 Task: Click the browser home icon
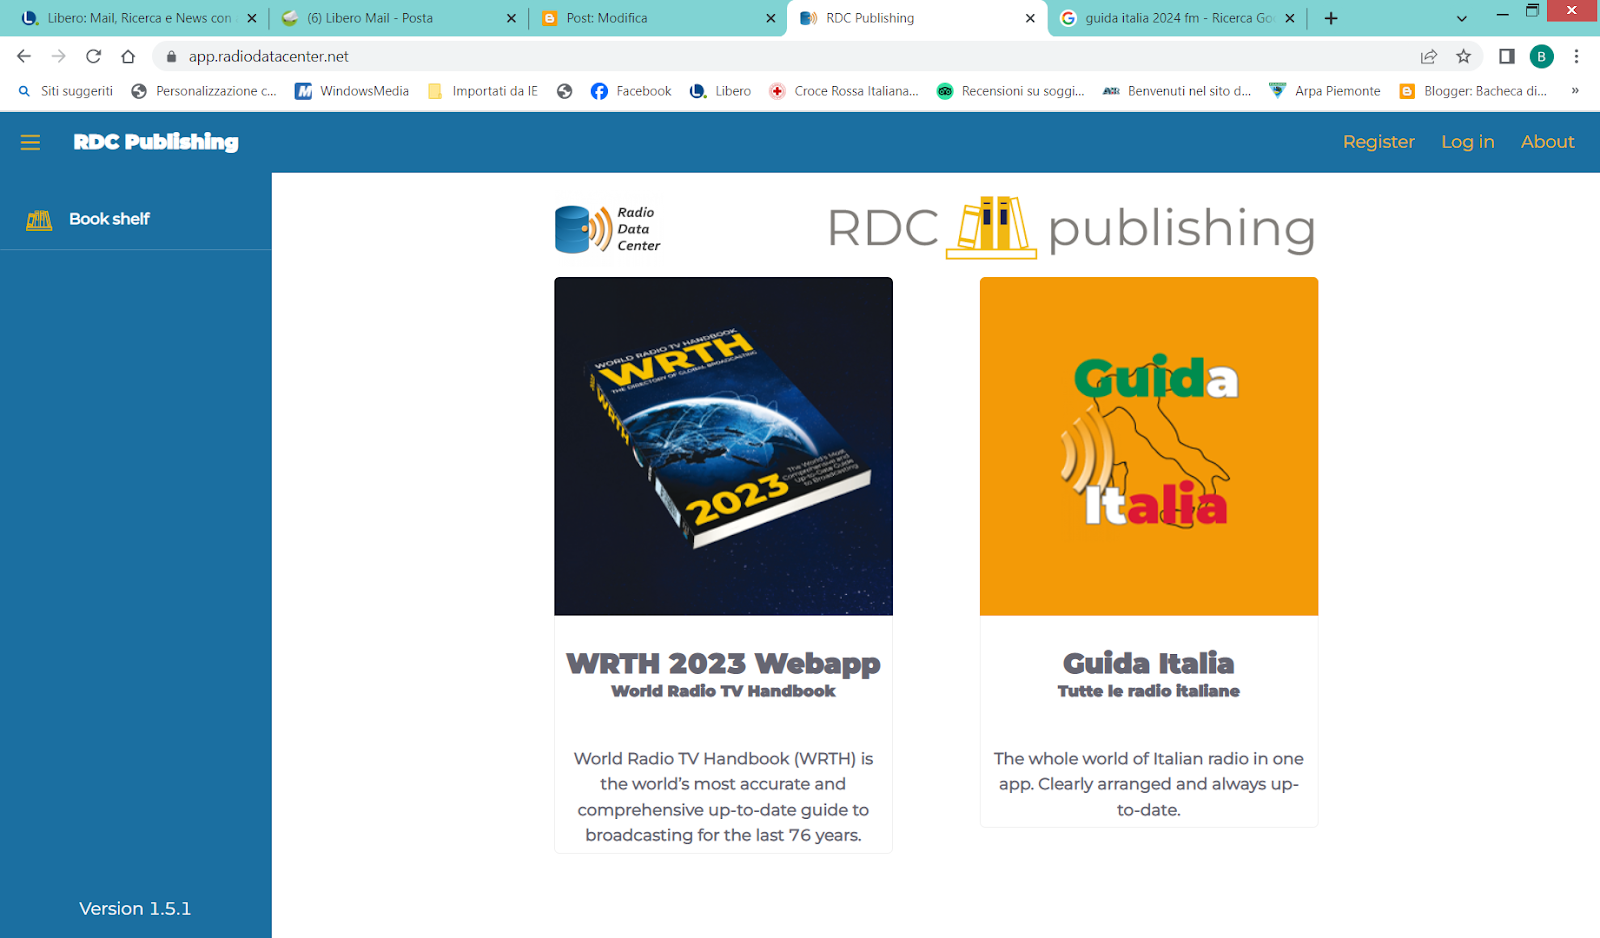click(x=128, y=56)
